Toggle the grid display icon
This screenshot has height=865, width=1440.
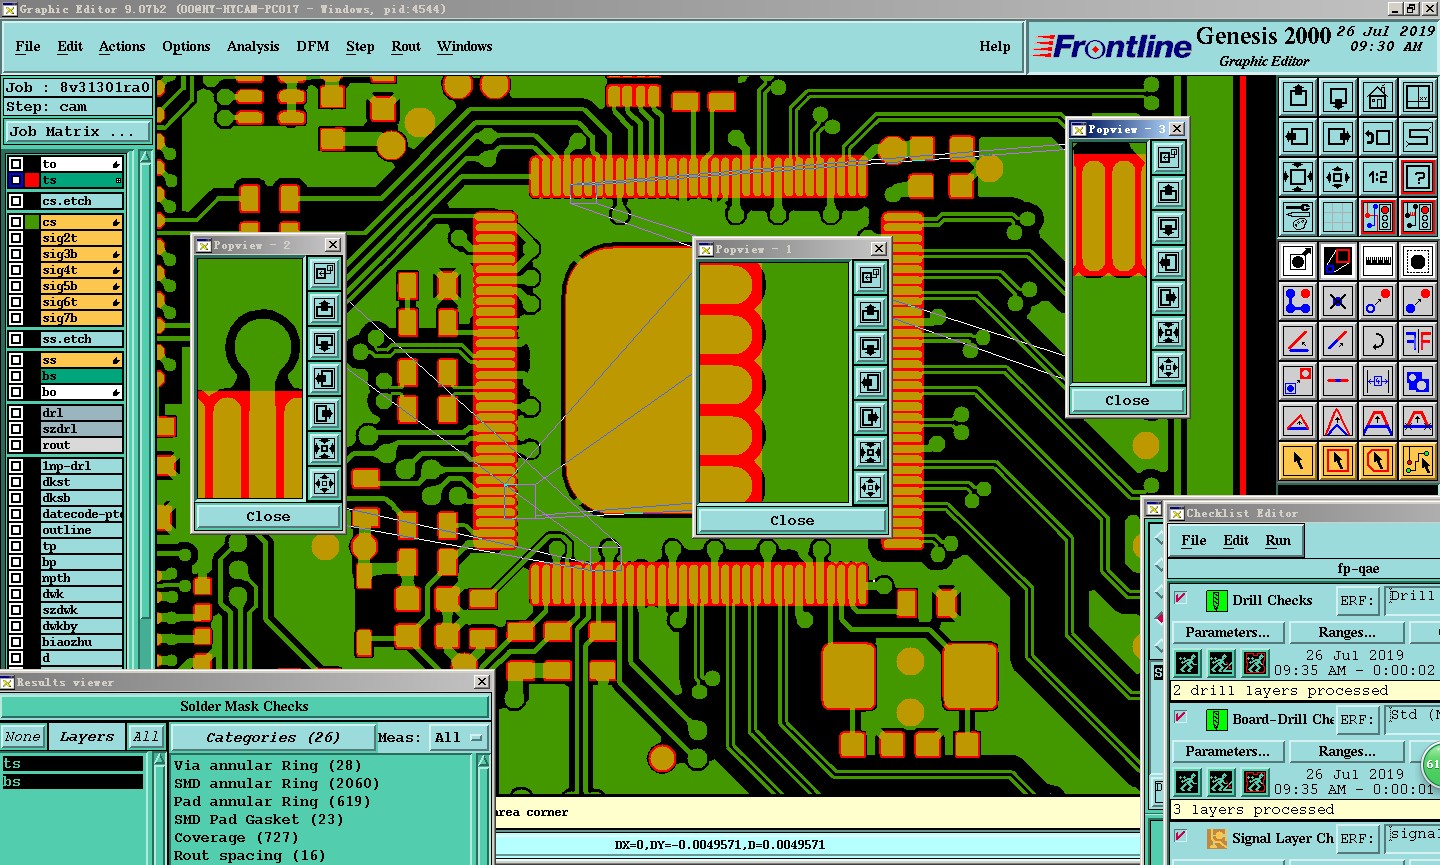(1338, 216)
